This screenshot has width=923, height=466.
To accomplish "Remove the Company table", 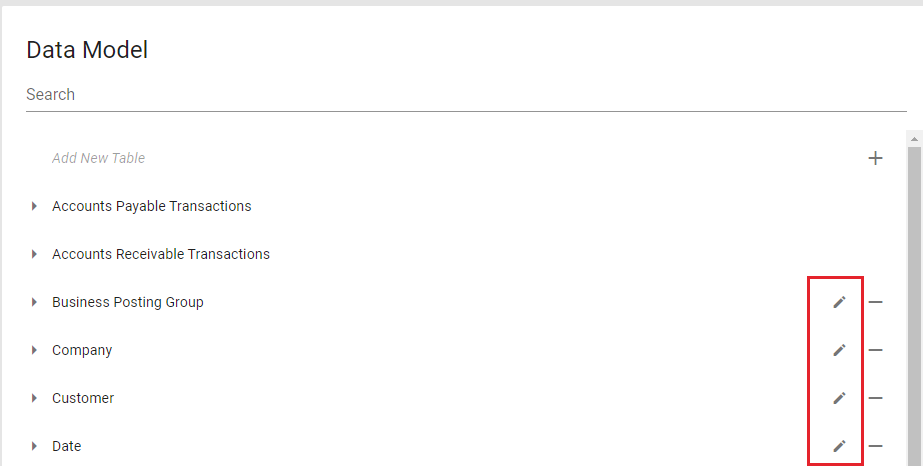I will click(x=875, y=350).
